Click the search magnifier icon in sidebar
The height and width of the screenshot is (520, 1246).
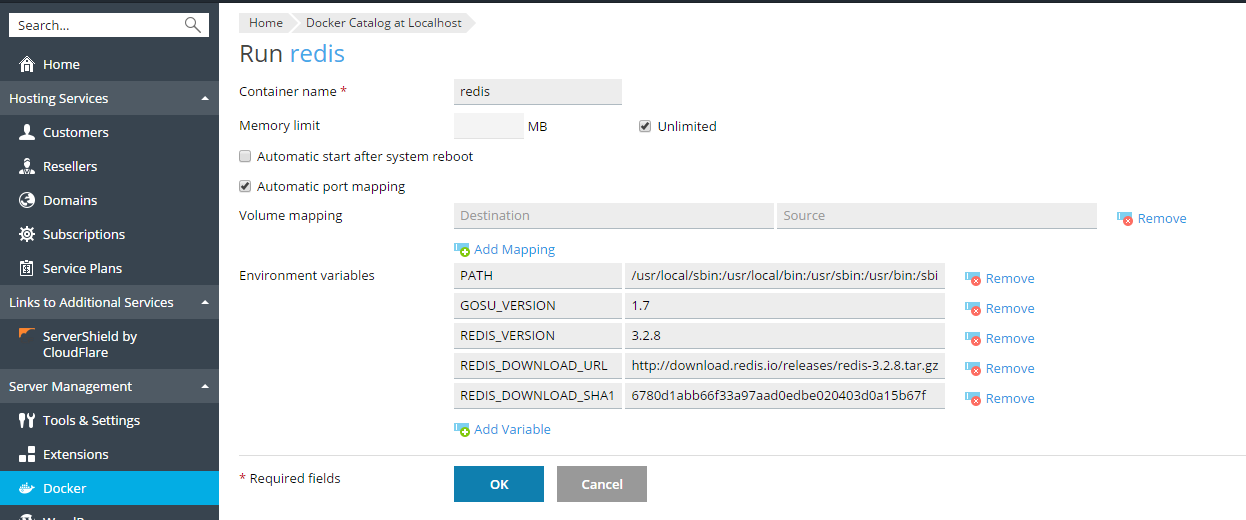click(x=193, y=25)
